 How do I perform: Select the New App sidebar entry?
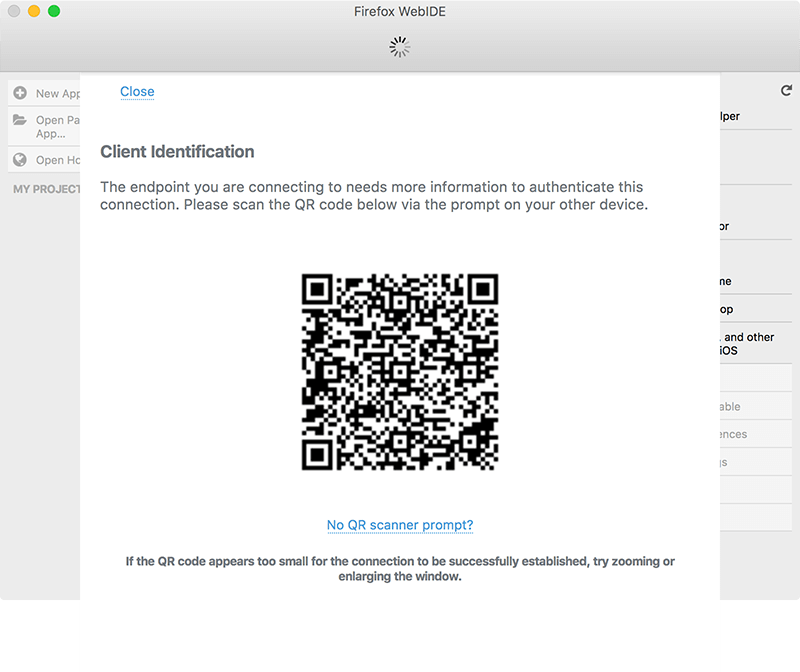pyautogui.click(x=44, y=93)
